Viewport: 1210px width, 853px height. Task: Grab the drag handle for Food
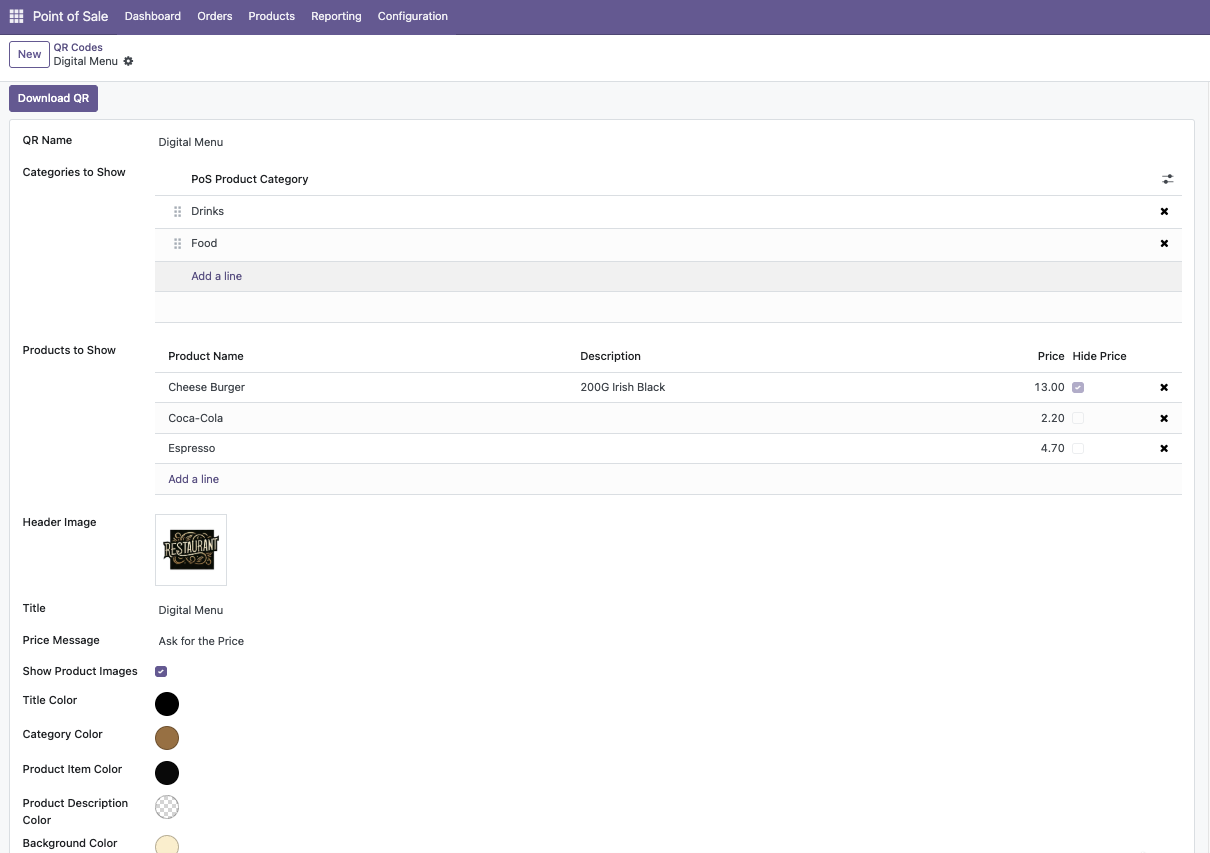[x=178, y=243]
